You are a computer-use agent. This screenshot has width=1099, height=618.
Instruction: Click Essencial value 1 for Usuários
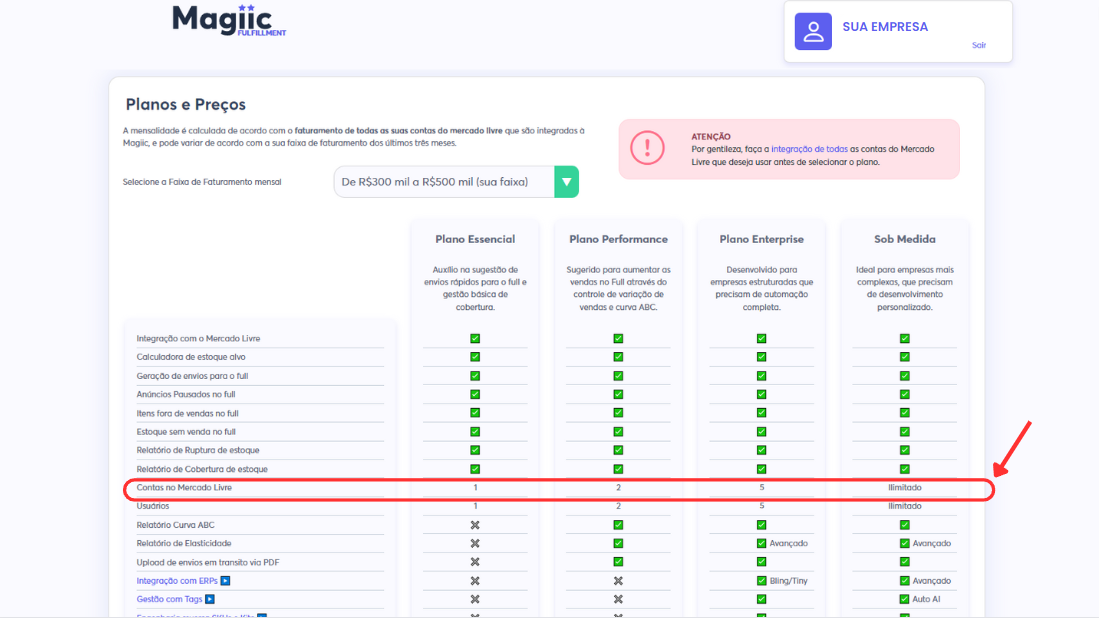pos(475,506)
